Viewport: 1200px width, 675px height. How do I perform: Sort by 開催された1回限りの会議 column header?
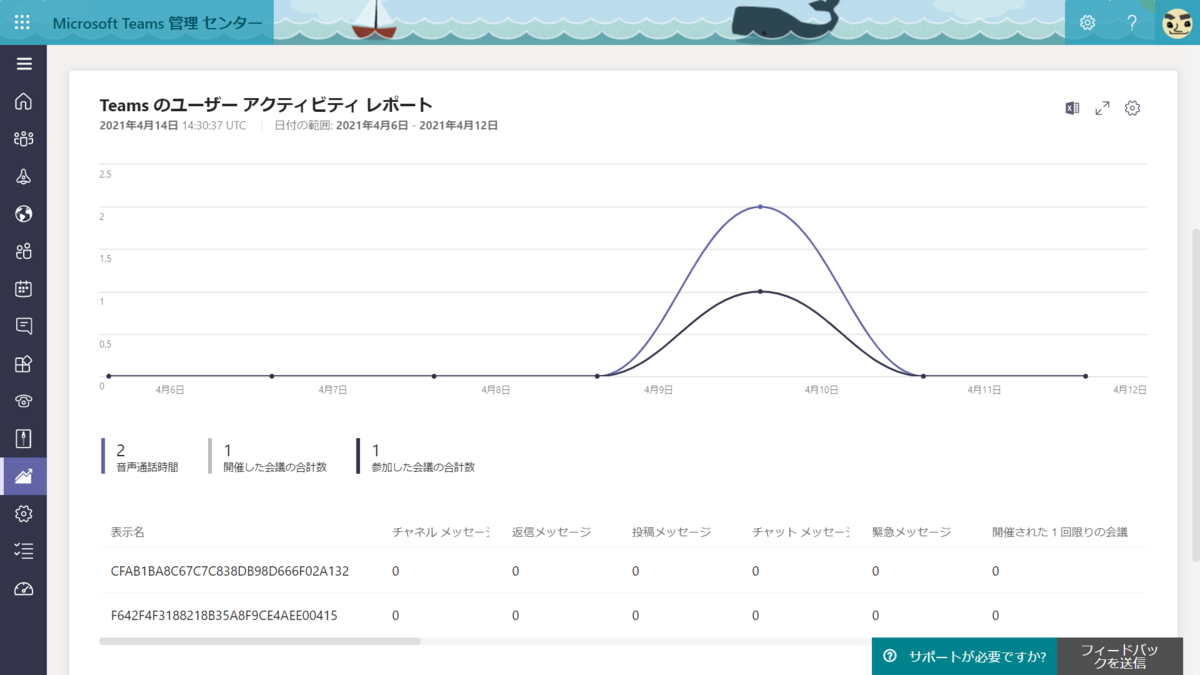[1060, 532]
